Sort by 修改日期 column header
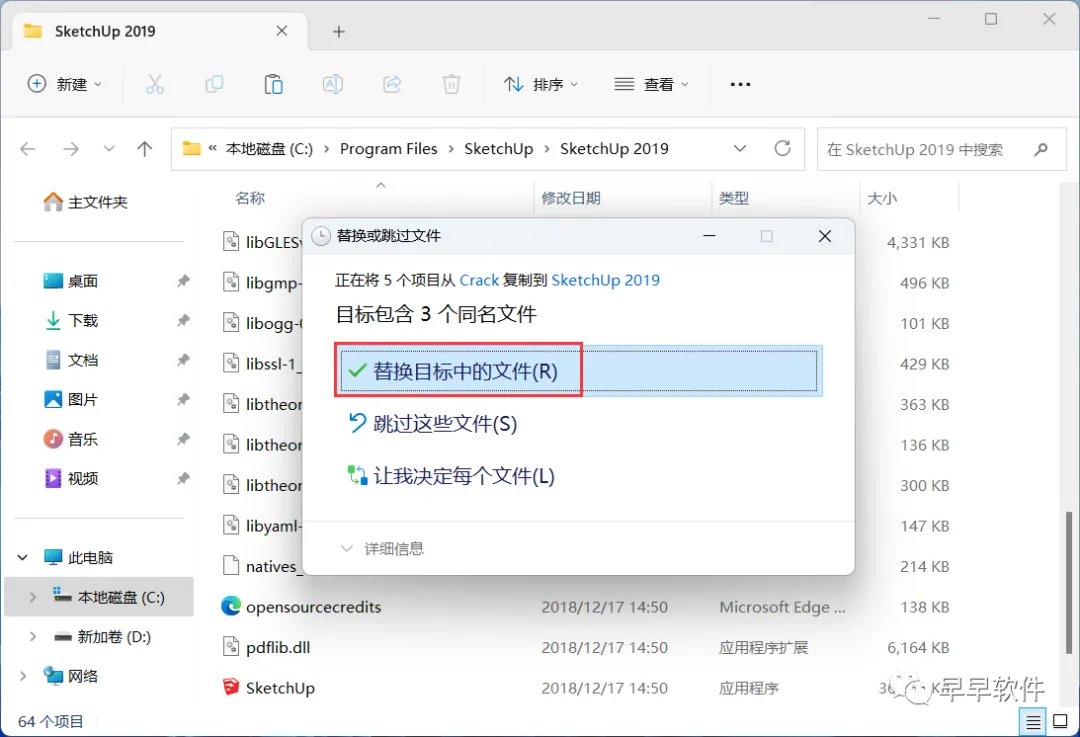This screenshot has width=1080, height=737. 571,198
